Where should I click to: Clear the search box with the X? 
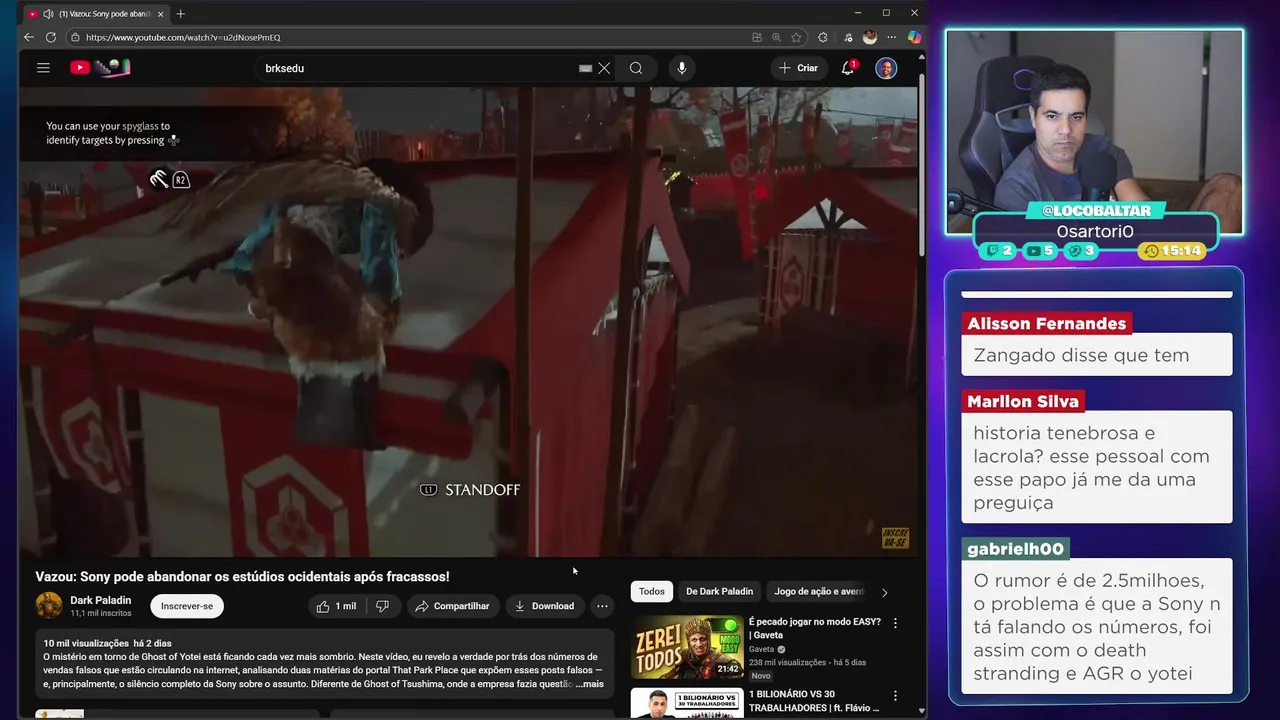[604, 68]
